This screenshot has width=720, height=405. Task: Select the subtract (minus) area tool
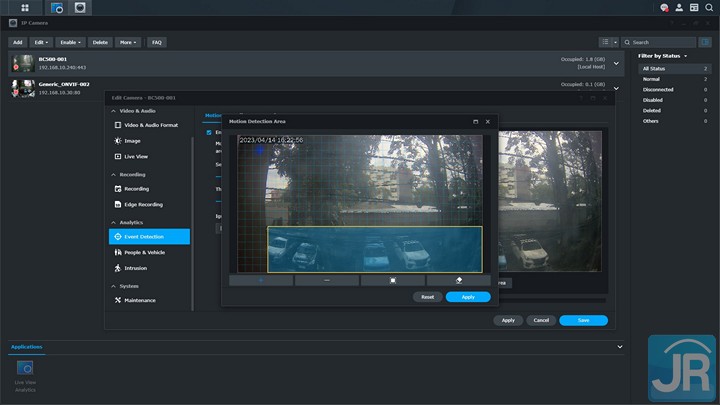coord(327,281)
